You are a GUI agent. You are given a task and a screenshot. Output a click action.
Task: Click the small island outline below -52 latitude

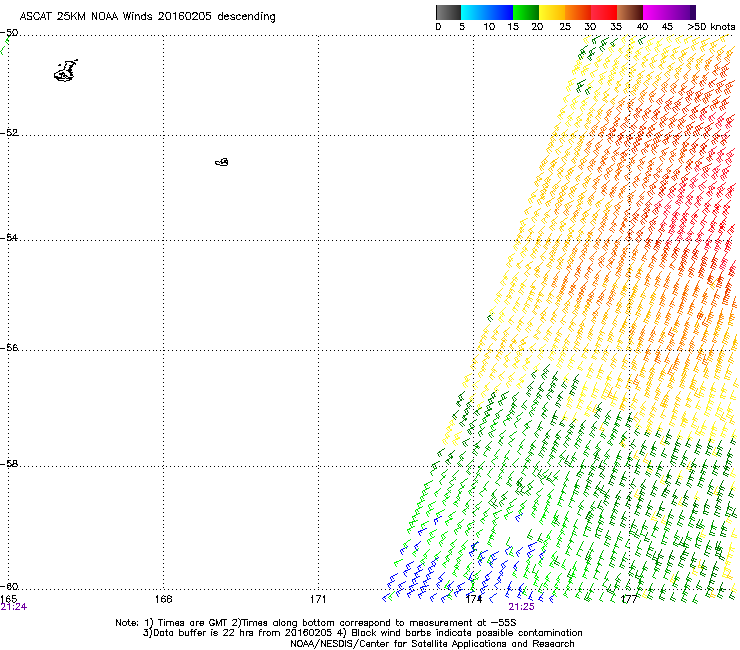click(222, 162)
